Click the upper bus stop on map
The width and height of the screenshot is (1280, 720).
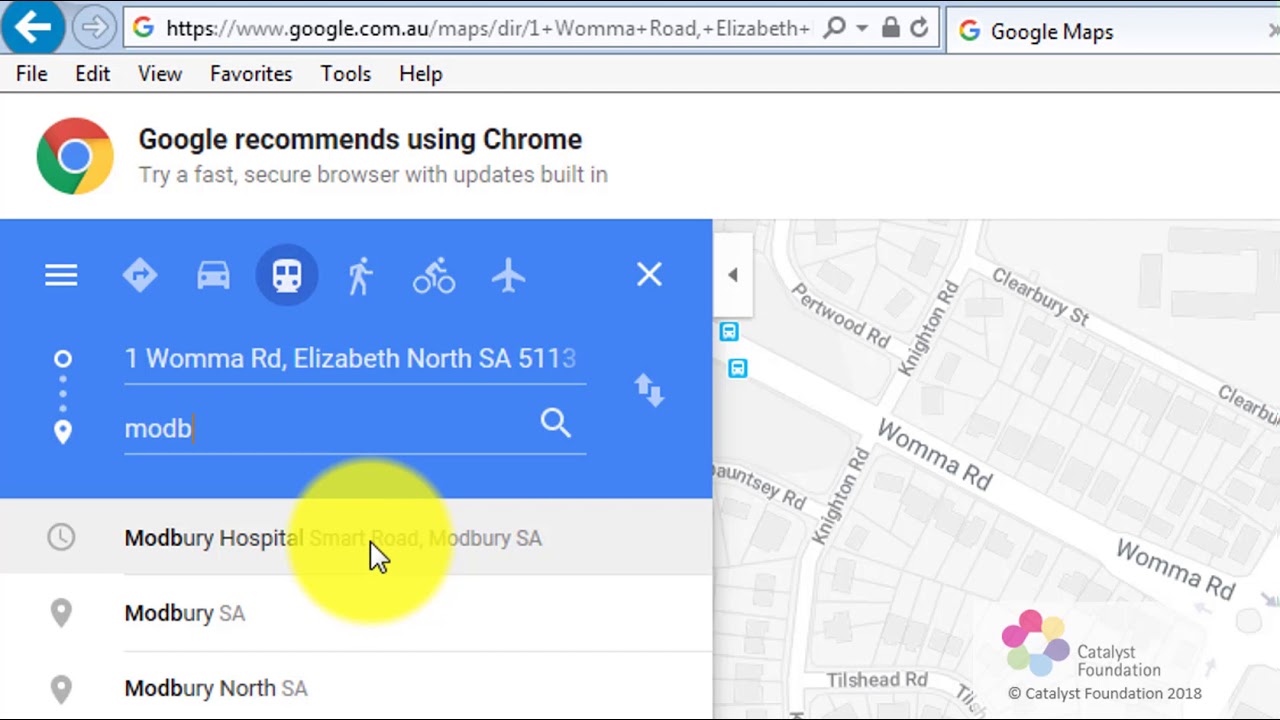tap(729, 332)
